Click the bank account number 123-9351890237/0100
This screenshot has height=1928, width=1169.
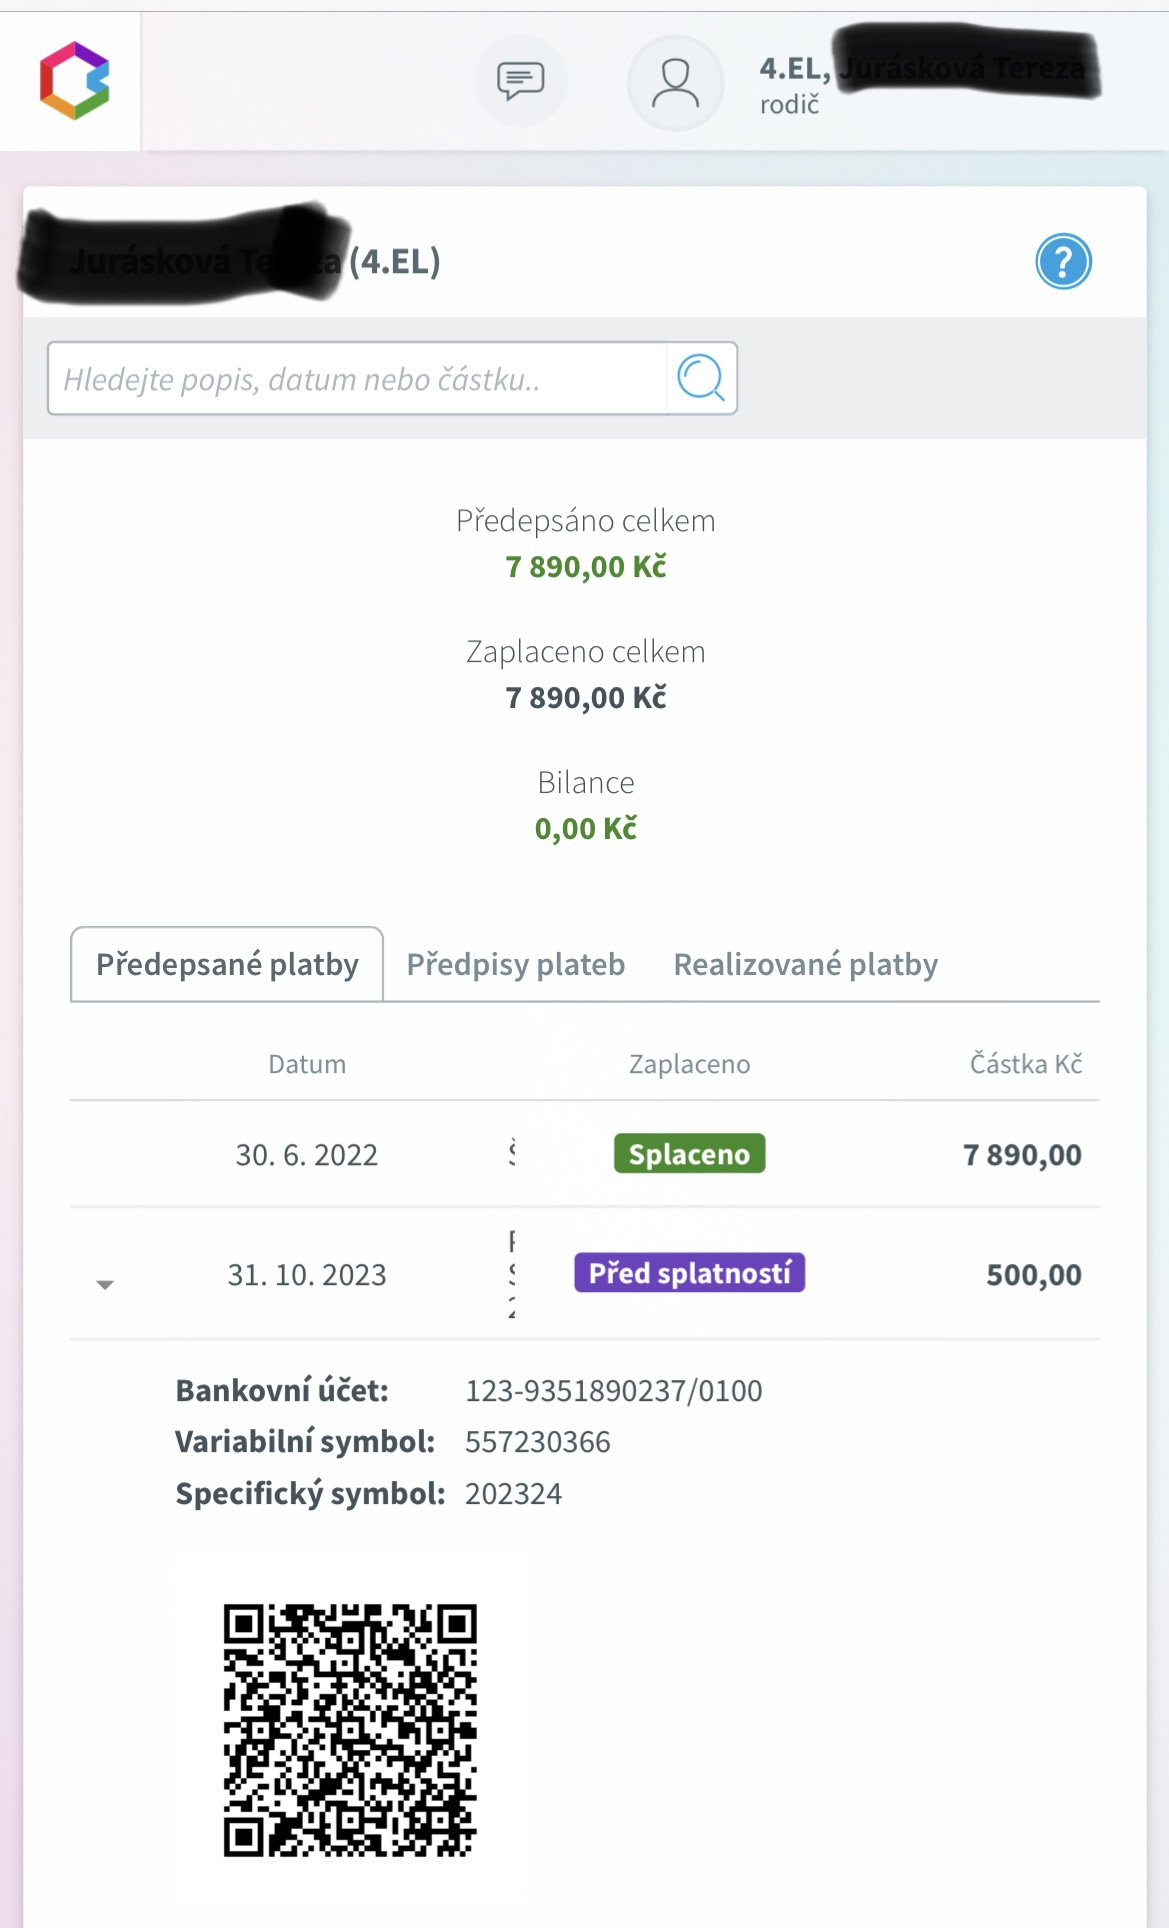(613, 1391)
